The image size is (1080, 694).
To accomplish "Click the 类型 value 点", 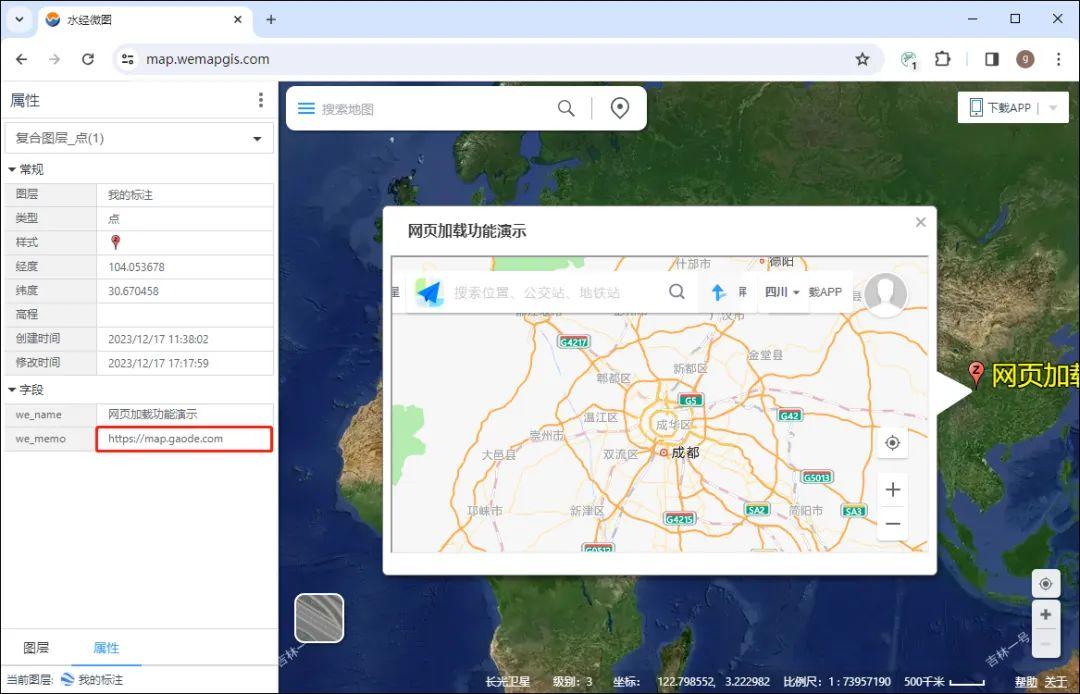I will [x=185, y=219].
